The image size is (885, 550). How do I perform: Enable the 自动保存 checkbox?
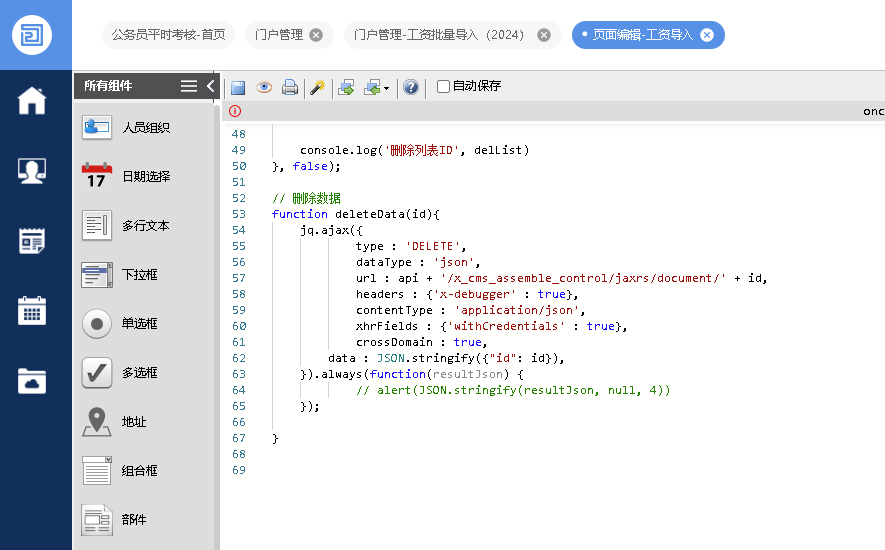coord(444,87)
